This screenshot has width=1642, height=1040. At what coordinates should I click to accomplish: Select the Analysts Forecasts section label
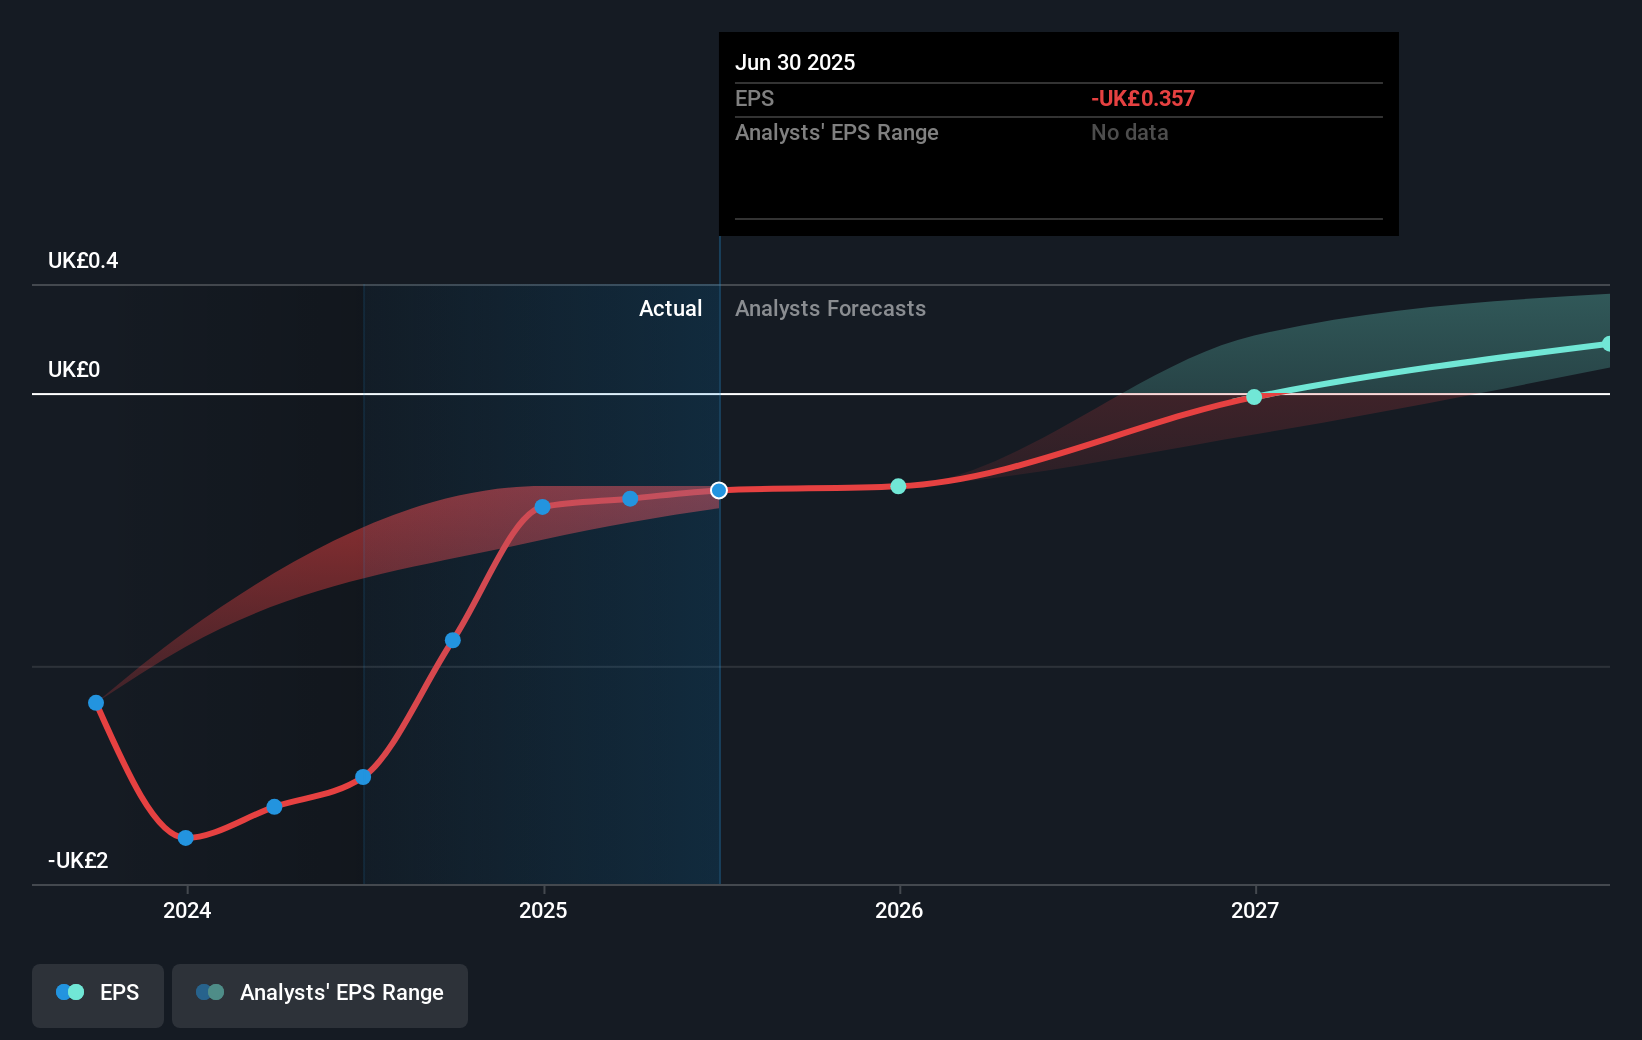point(830,308)
